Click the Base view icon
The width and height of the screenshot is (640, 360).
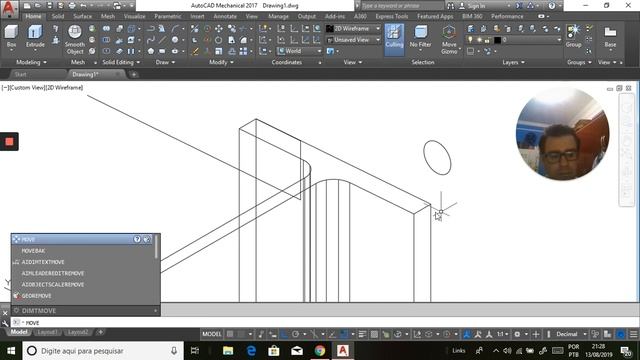coord(610,36)
